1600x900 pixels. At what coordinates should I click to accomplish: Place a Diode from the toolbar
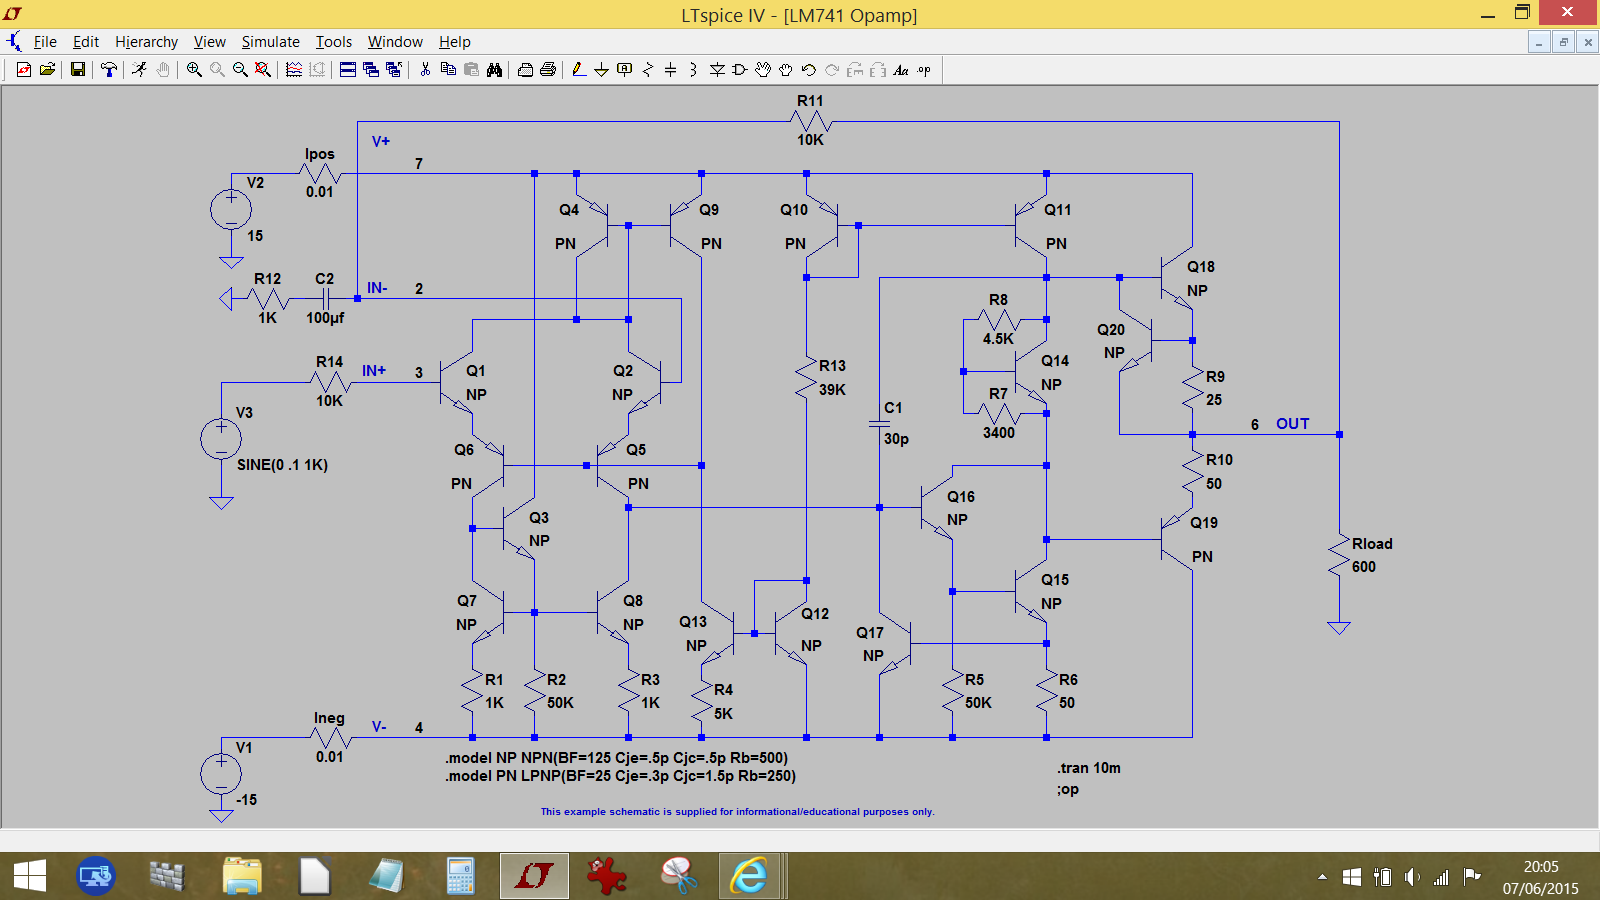717,70
